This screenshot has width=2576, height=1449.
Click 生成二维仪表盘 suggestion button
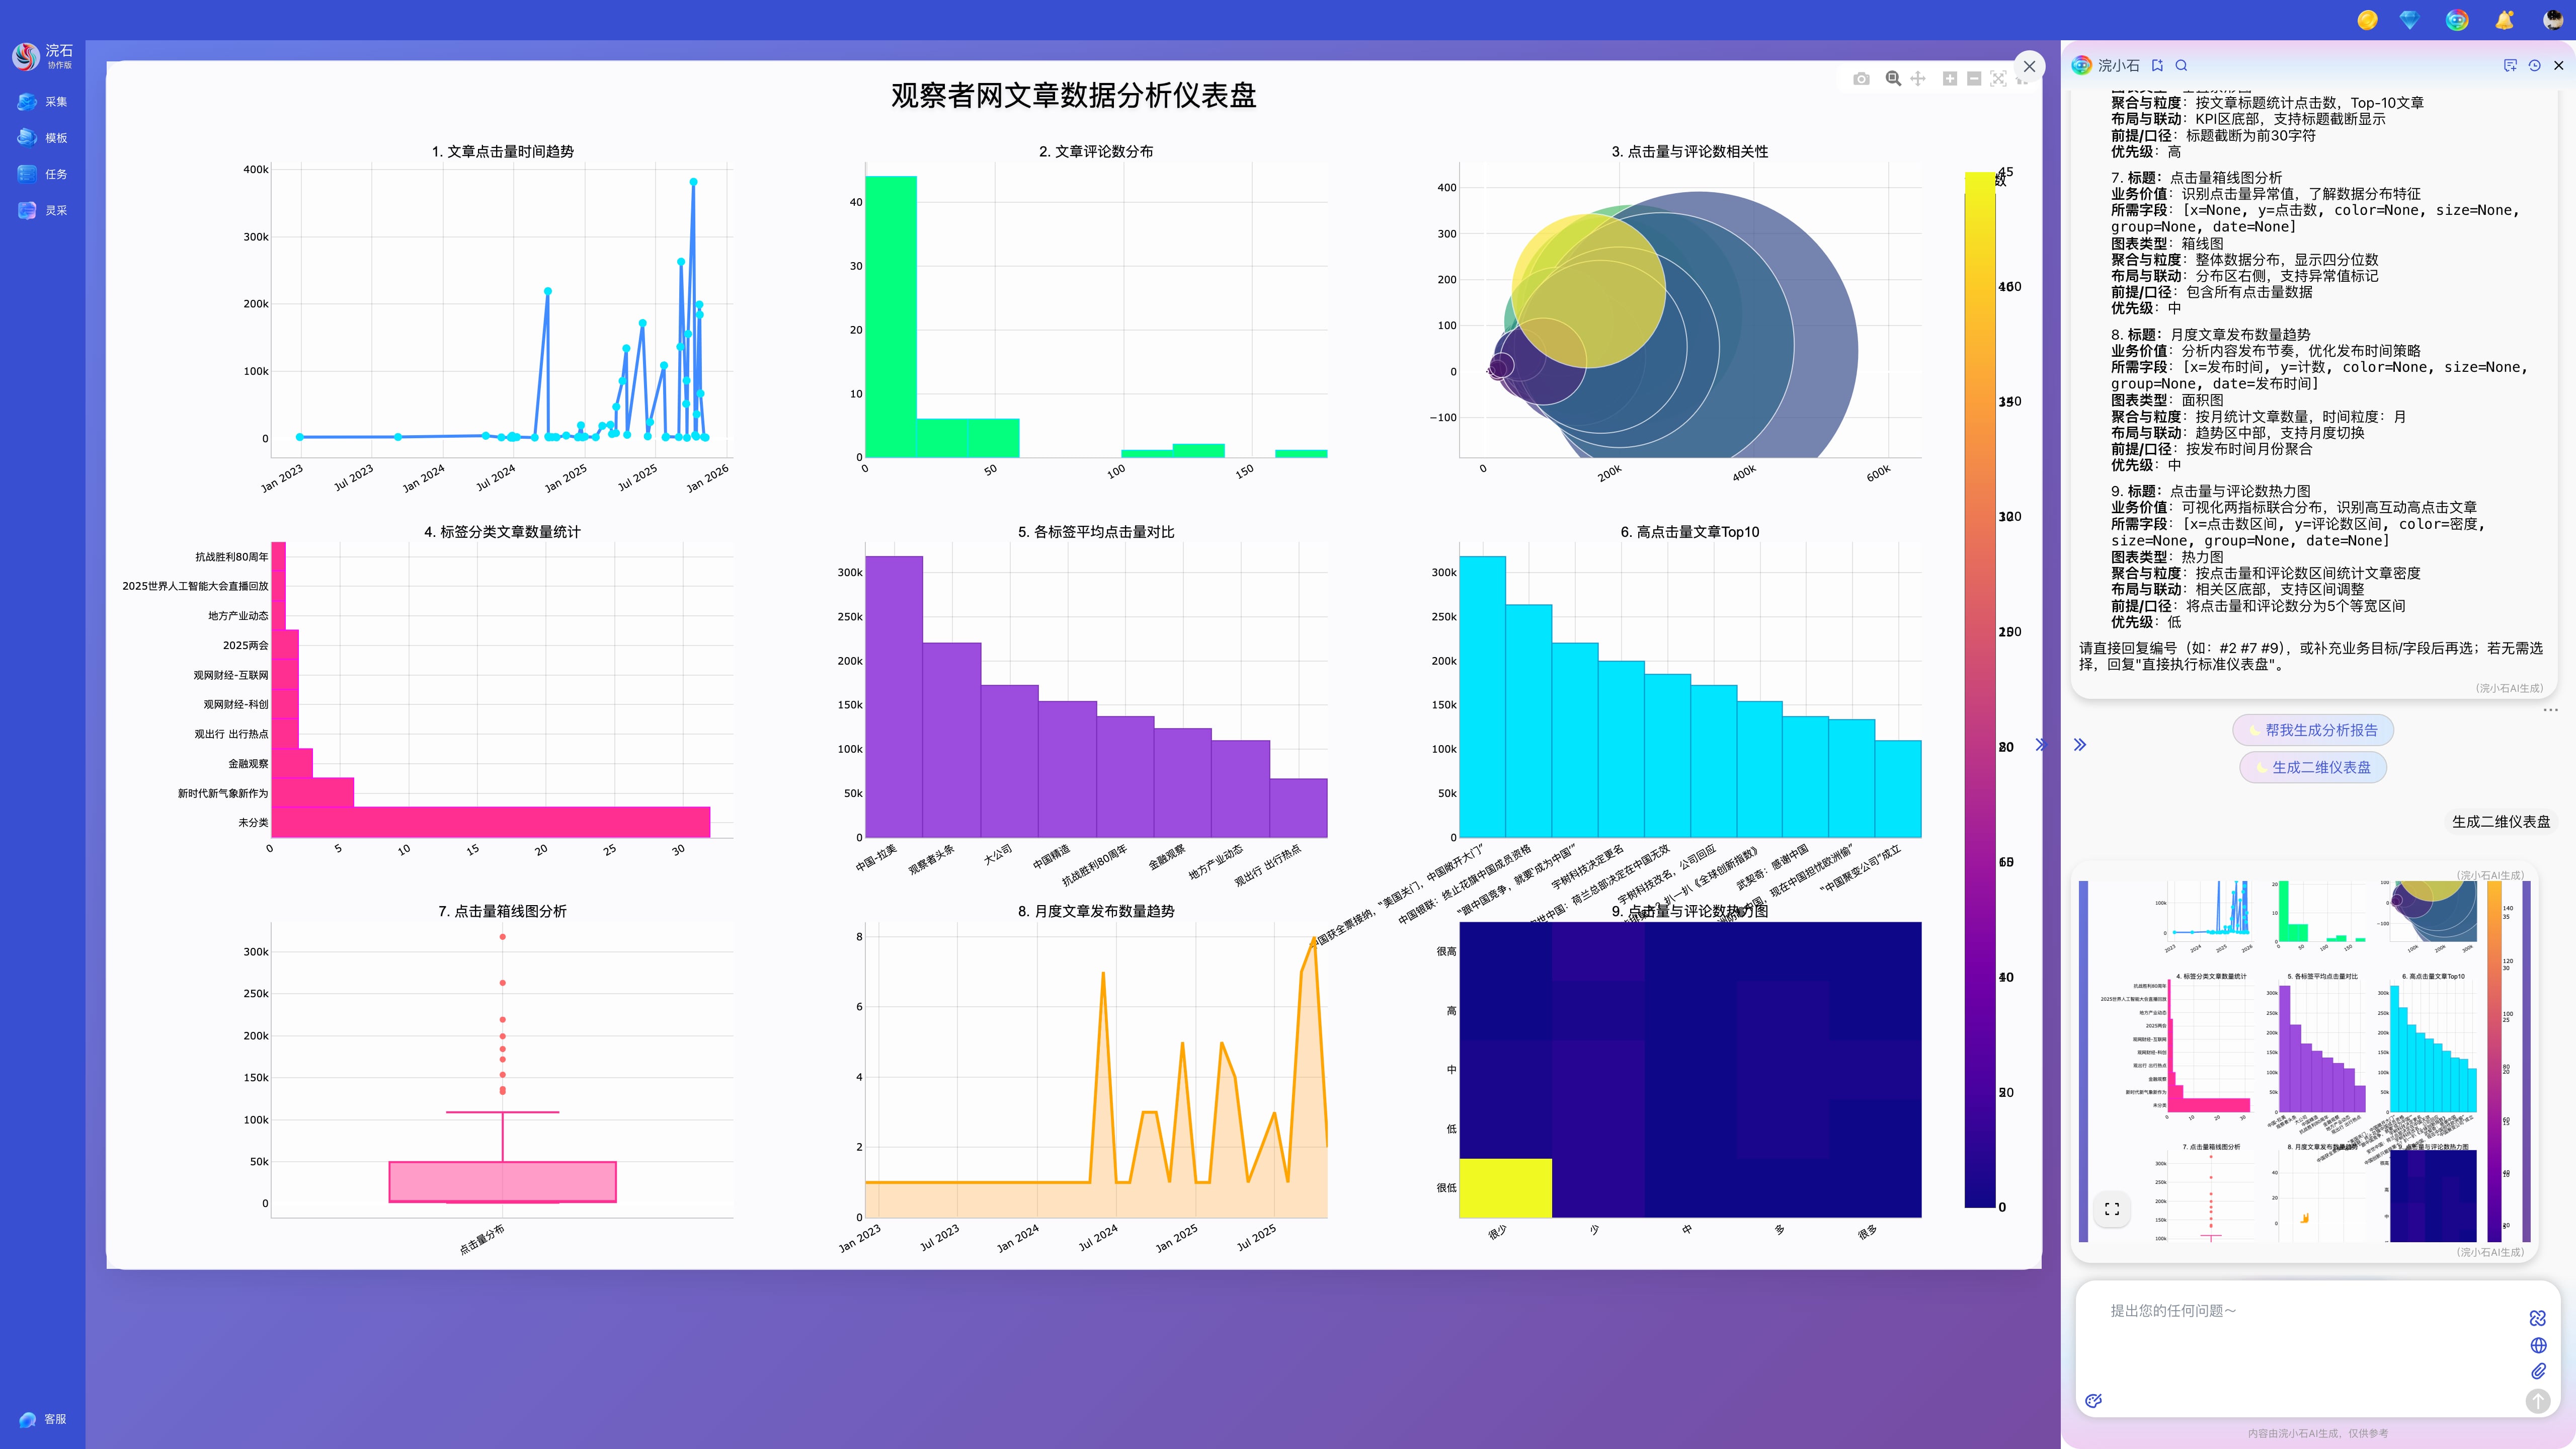(2312, 767)
